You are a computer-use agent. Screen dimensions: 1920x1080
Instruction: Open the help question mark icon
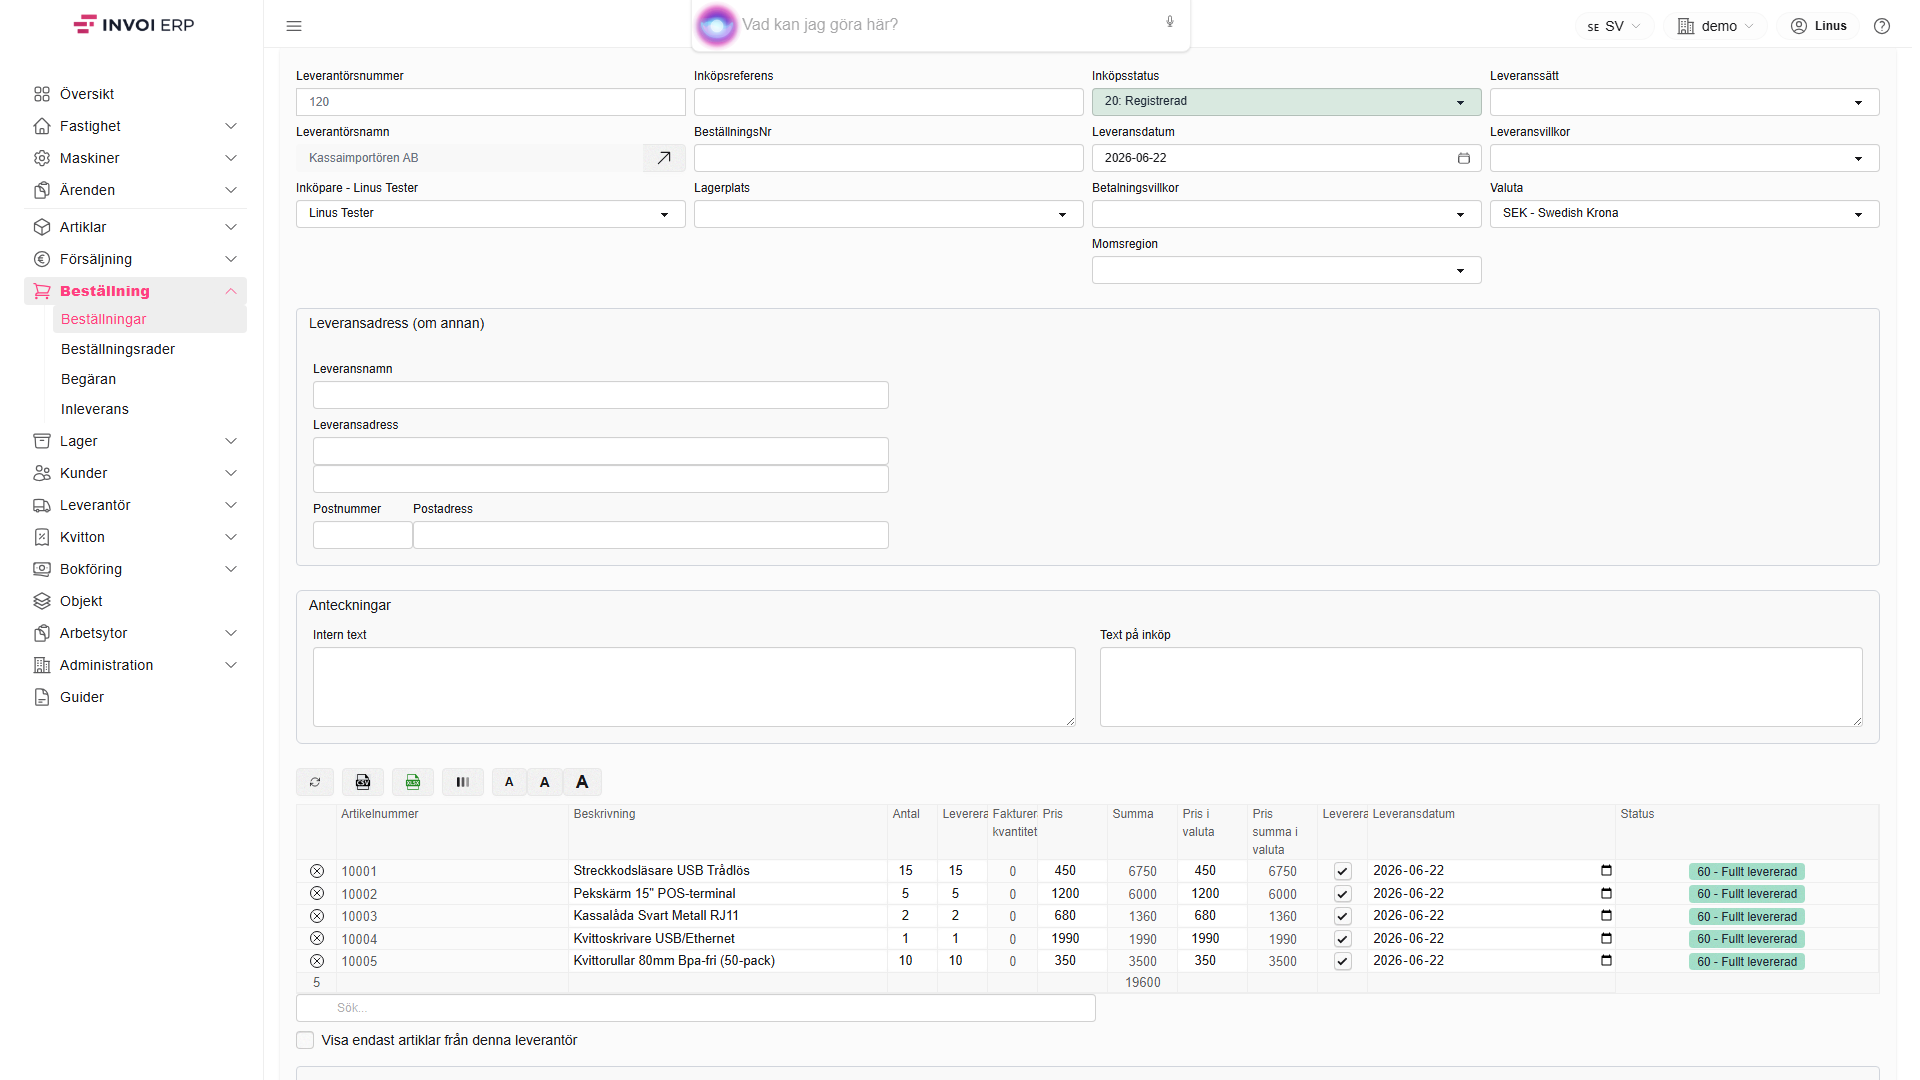(1882, 26)
